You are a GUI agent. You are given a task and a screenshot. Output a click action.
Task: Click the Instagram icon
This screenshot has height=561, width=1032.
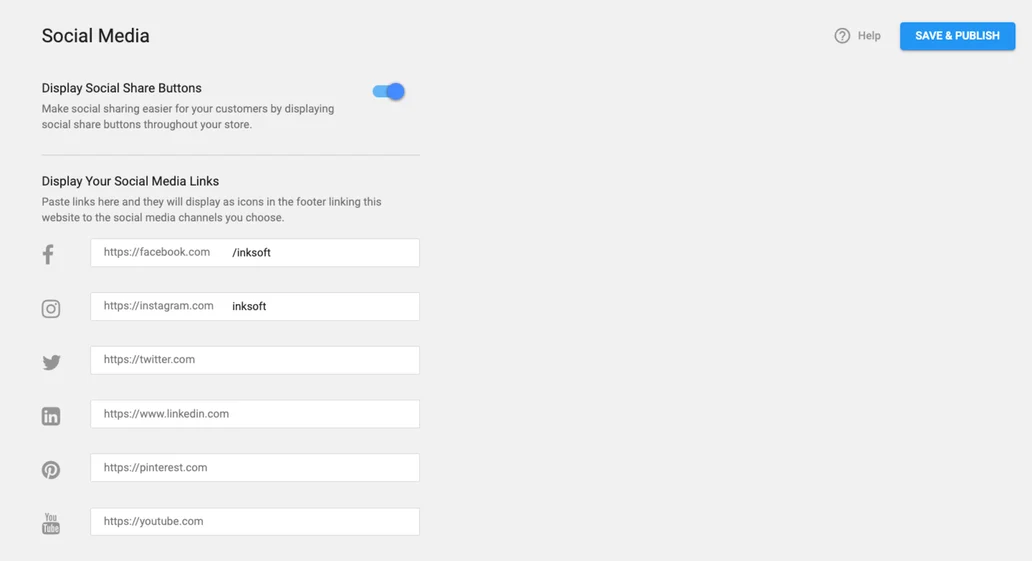coord(51,309)
